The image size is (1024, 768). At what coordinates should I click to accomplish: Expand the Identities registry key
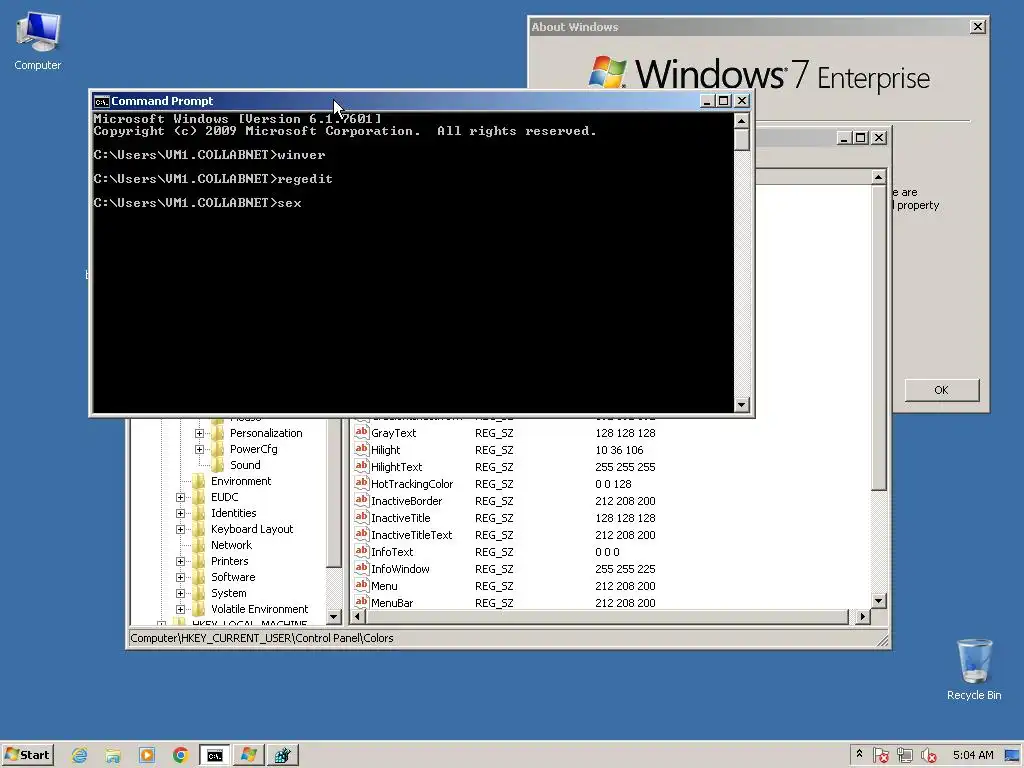click(x=180, y=513)
